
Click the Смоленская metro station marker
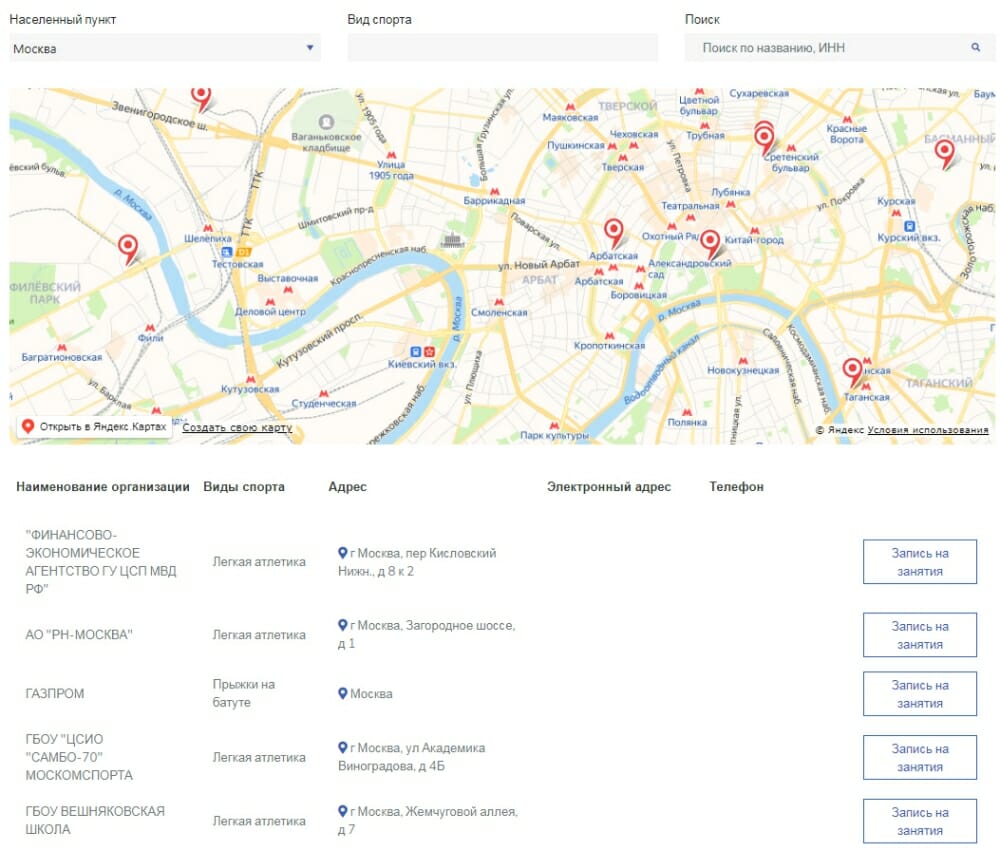pyautogui.click(x=499, y=302)
